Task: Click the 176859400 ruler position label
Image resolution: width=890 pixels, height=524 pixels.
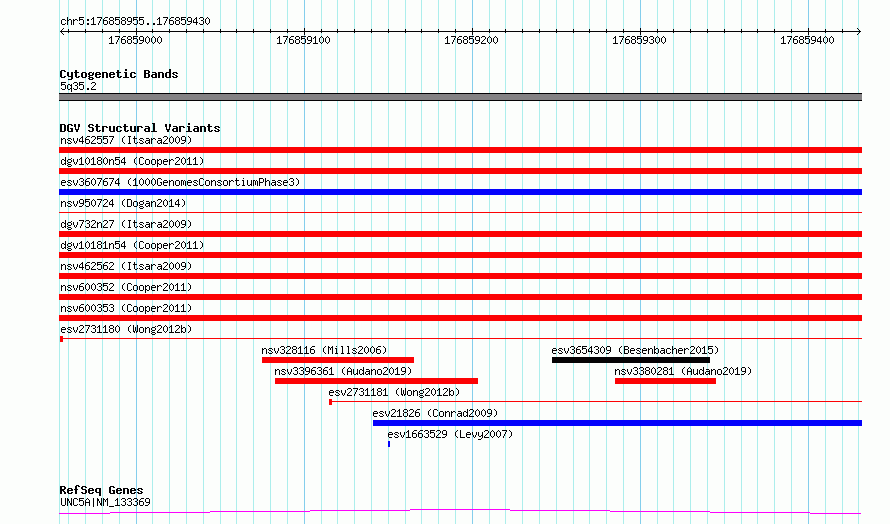Action: click(807, 40)
